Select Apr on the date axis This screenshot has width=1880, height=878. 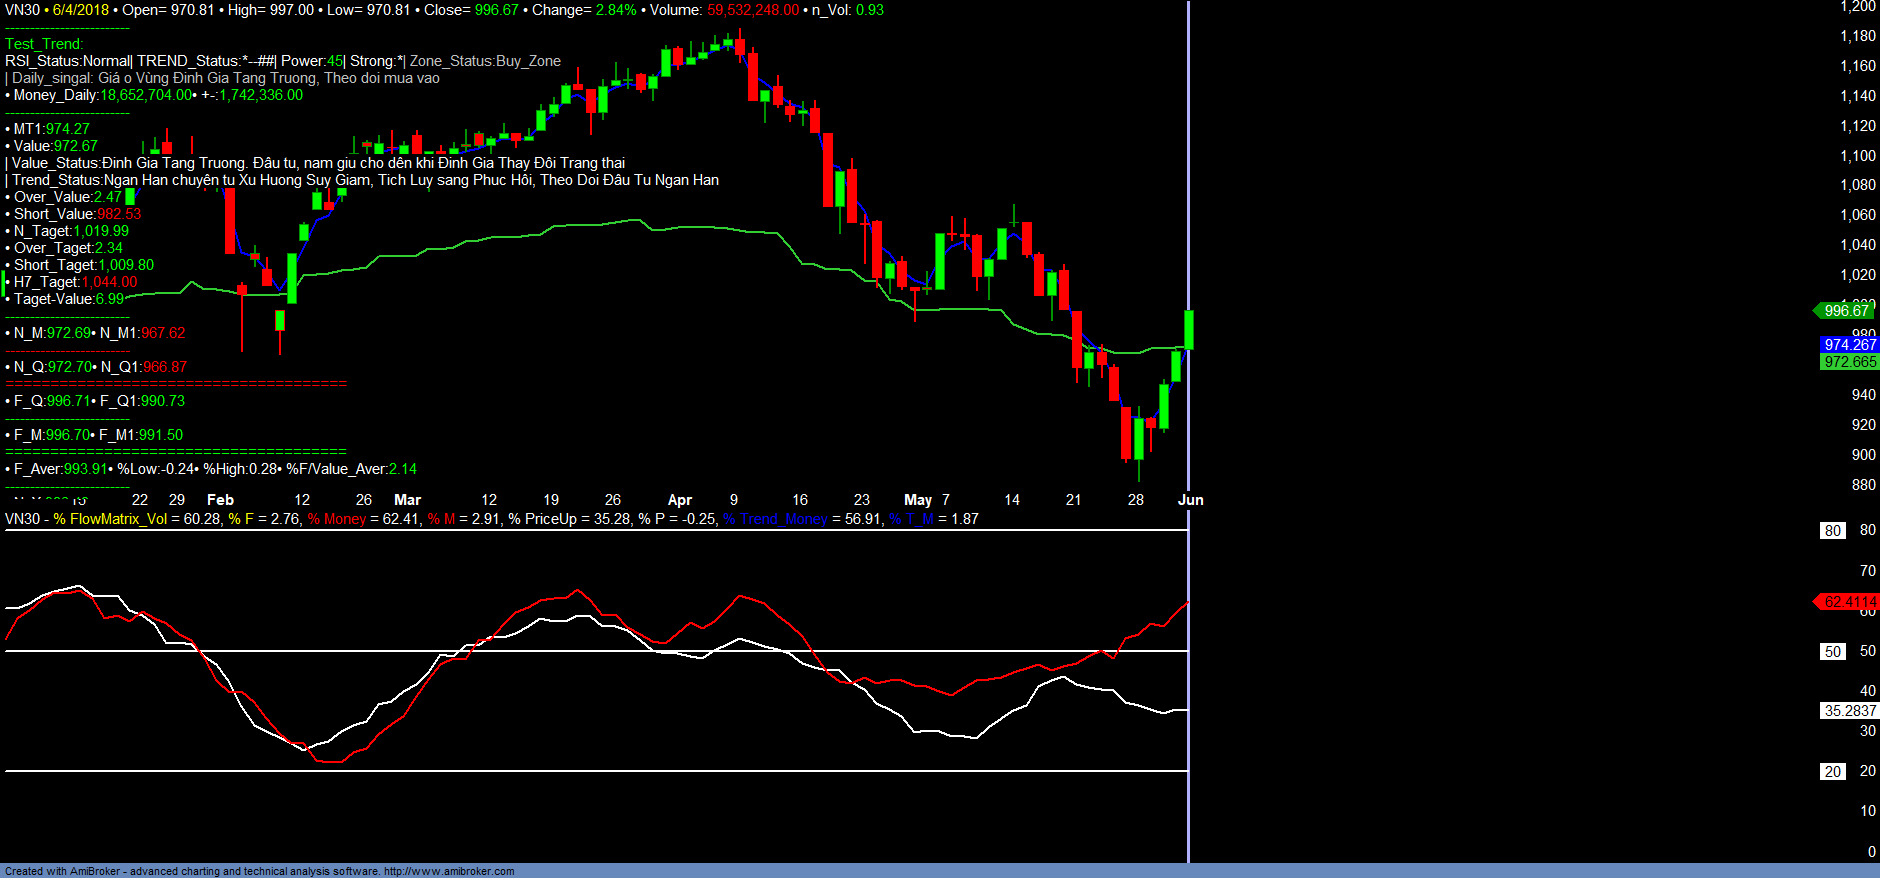click(680, 500)
